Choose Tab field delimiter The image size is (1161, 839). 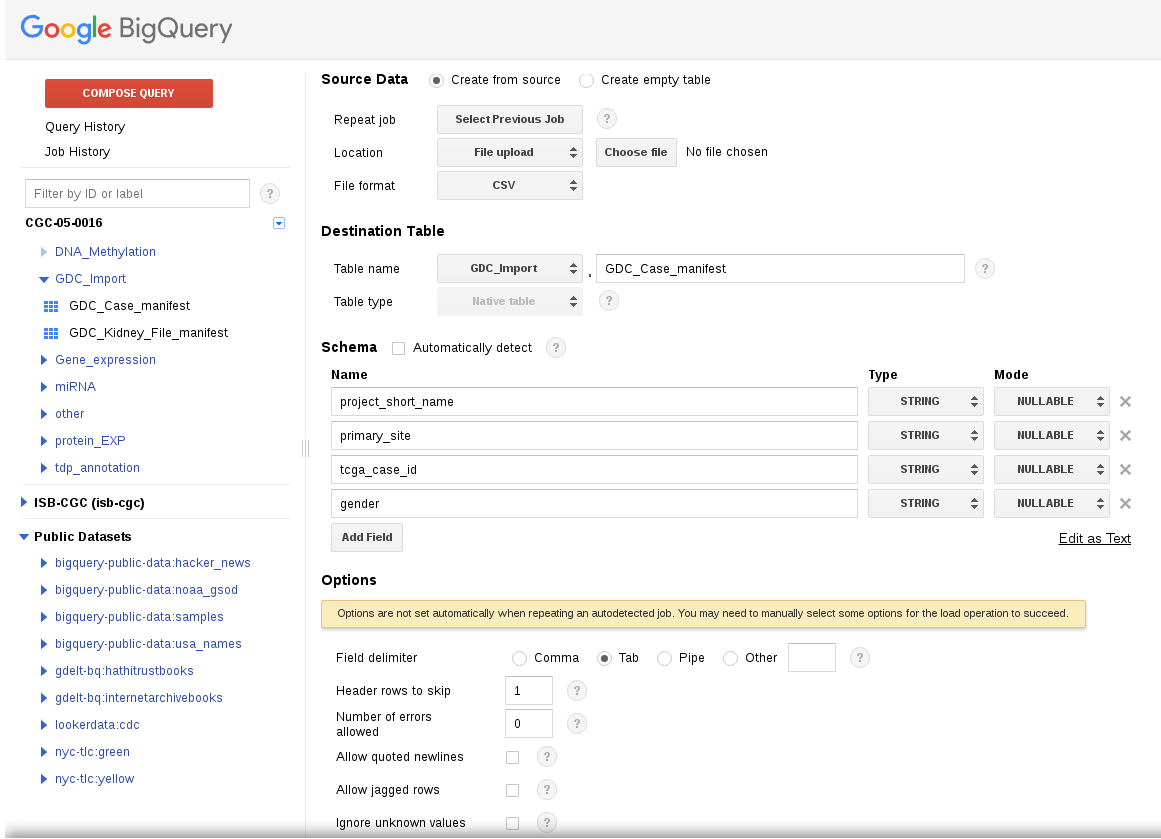point(604,658)
